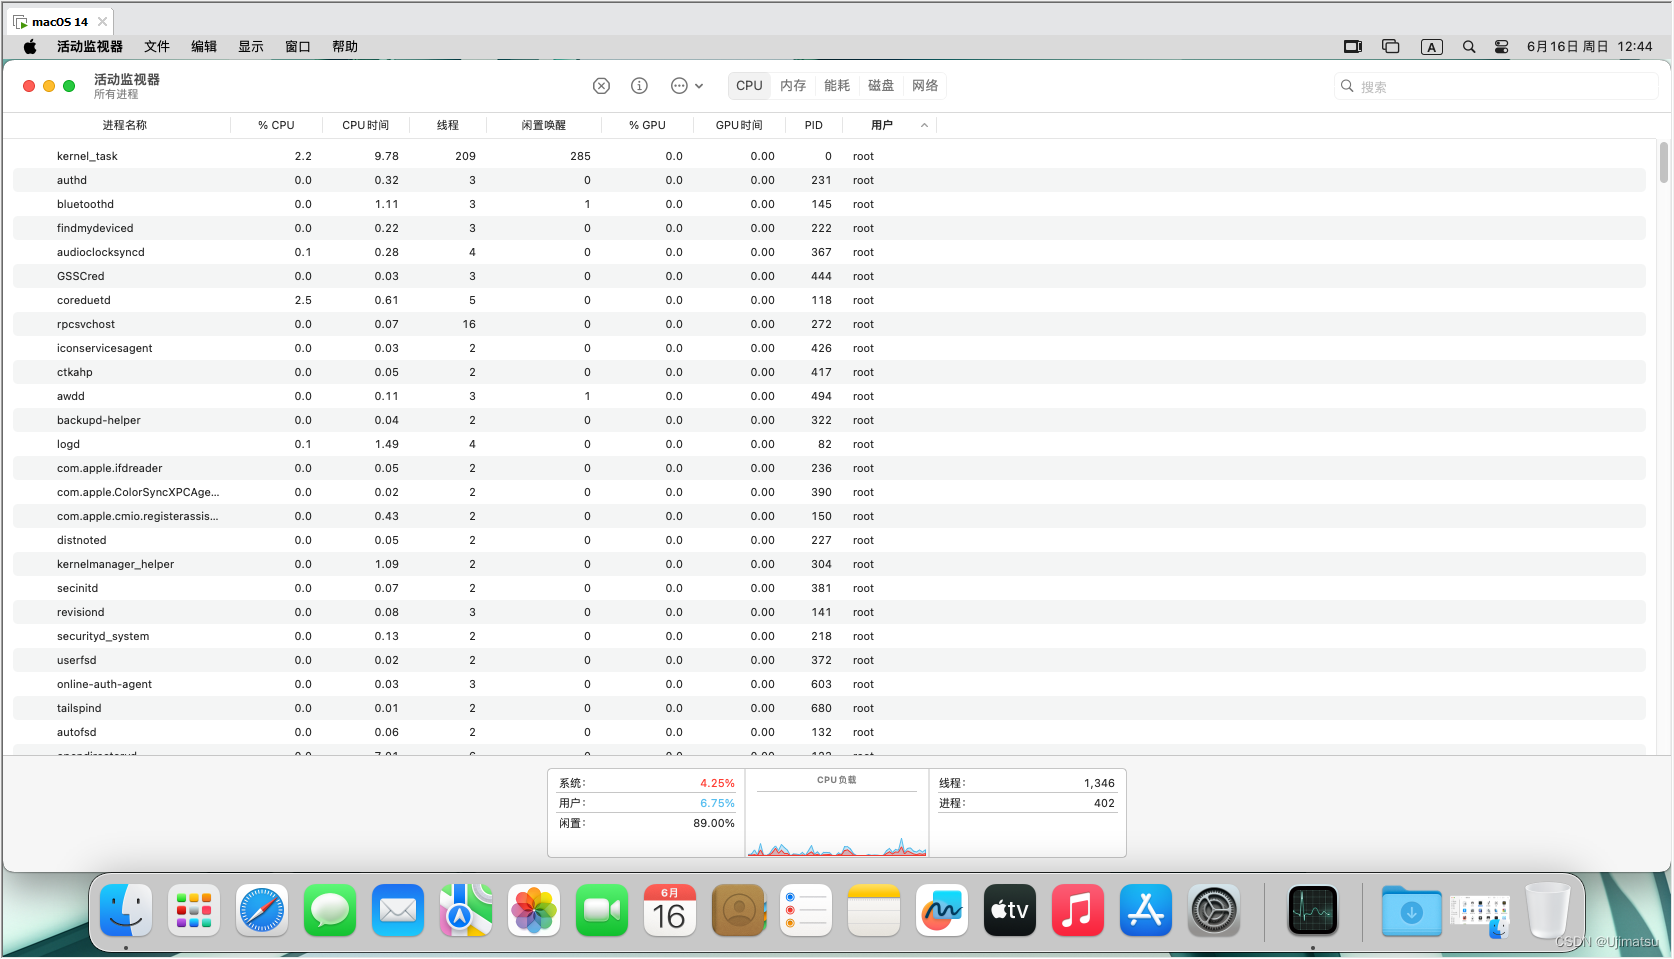
Task: Open the 活动监视器 app menu
Action: (x=90, y=46)
